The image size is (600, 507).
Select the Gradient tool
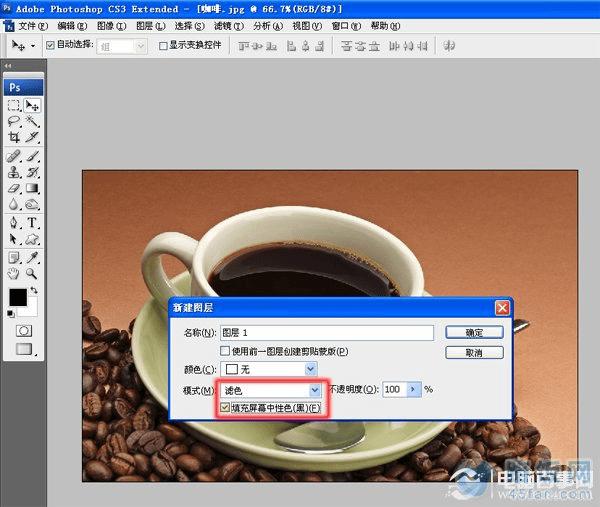click(33, 188)
